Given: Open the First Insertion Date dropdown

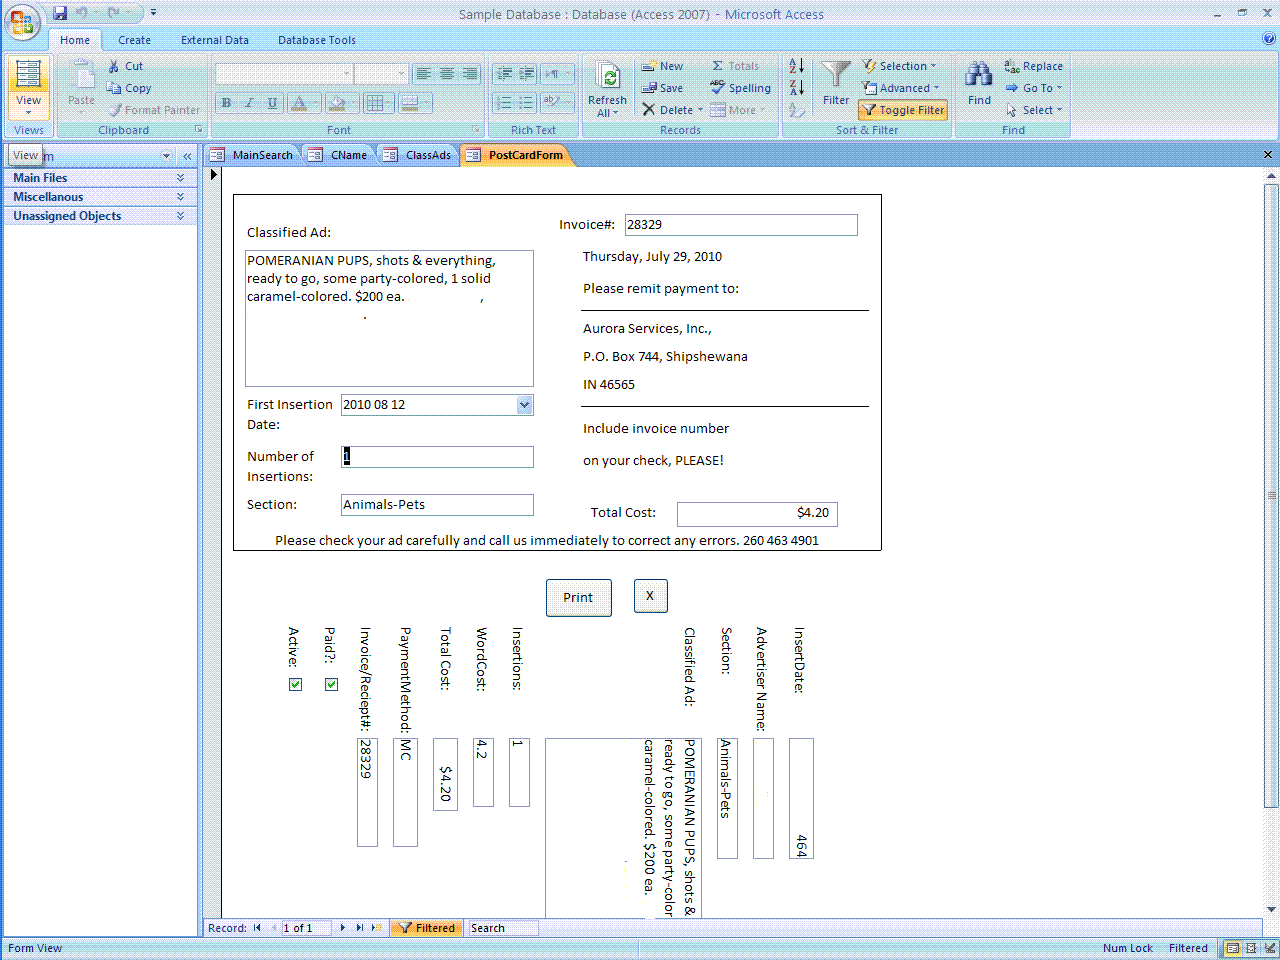Looking at the screenshot, I should [x=524, y=405].
